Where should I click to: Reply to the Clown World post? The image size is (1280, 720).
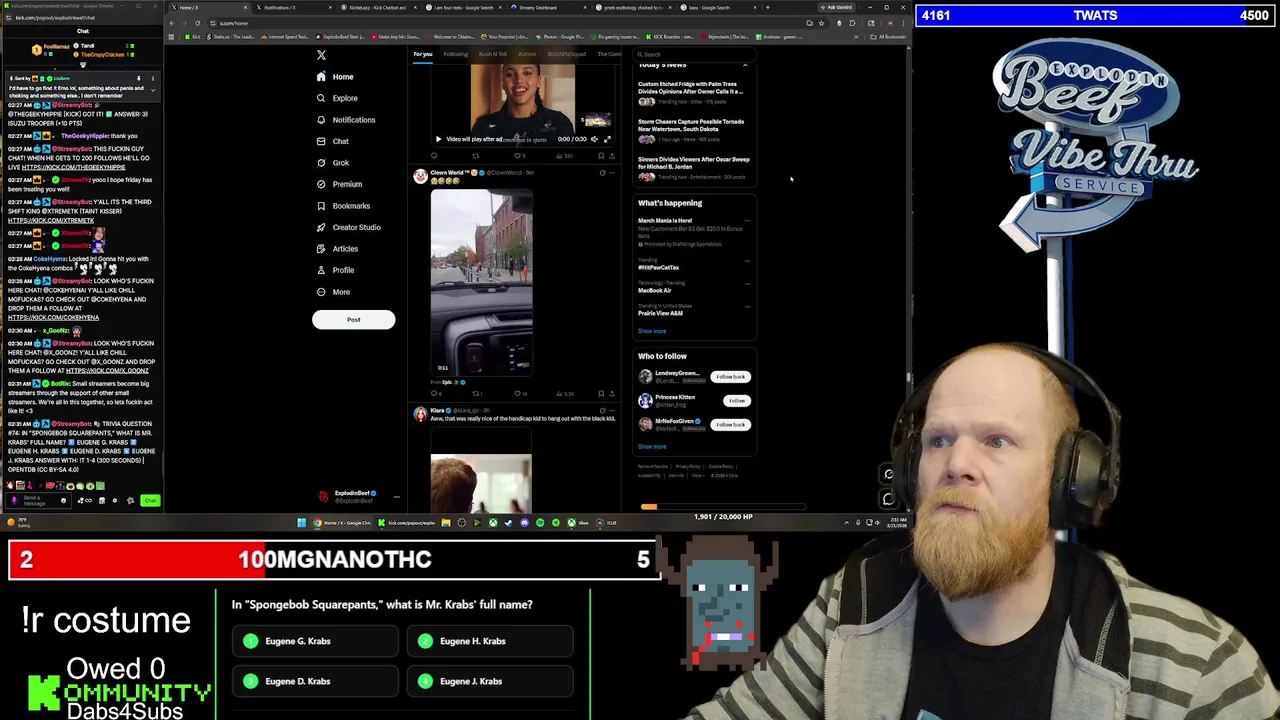coord(434,393)
